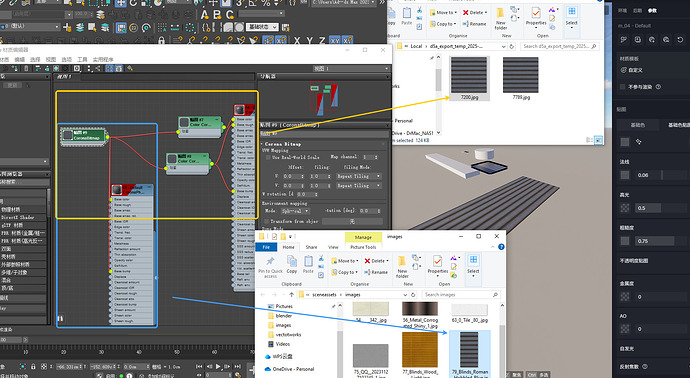
Task: Toggle Transform from object checkbox
Action: click(x=266, y=221)
